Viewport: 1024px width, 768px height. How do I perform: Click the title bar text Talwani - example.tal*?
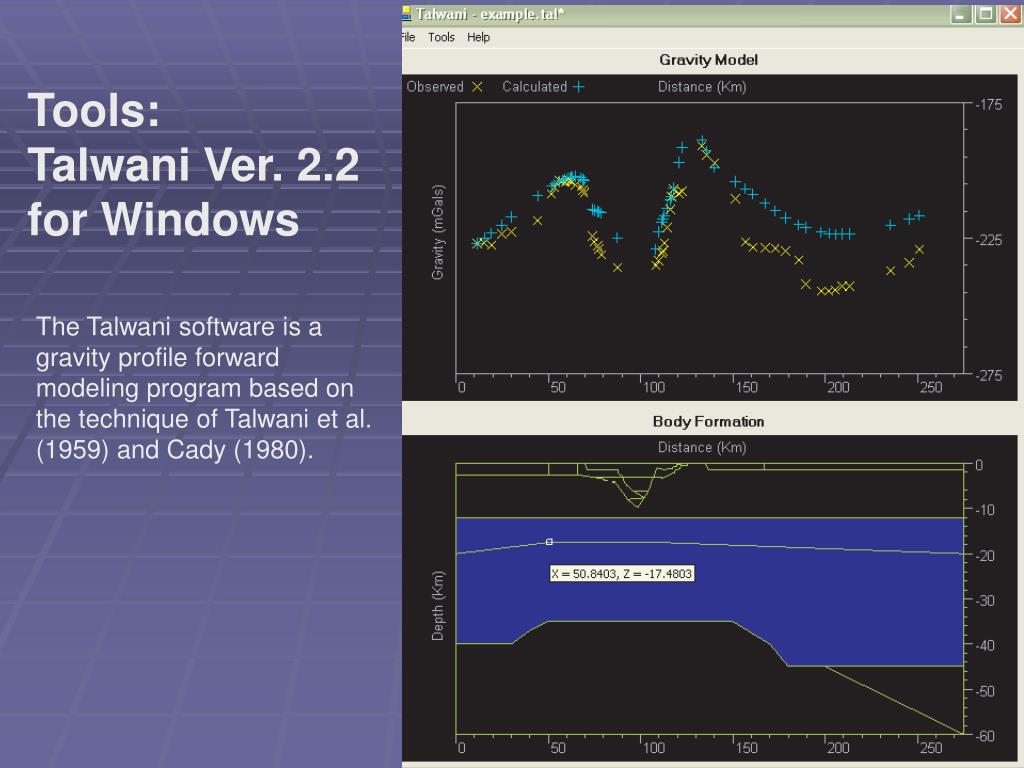pos(490,14)
